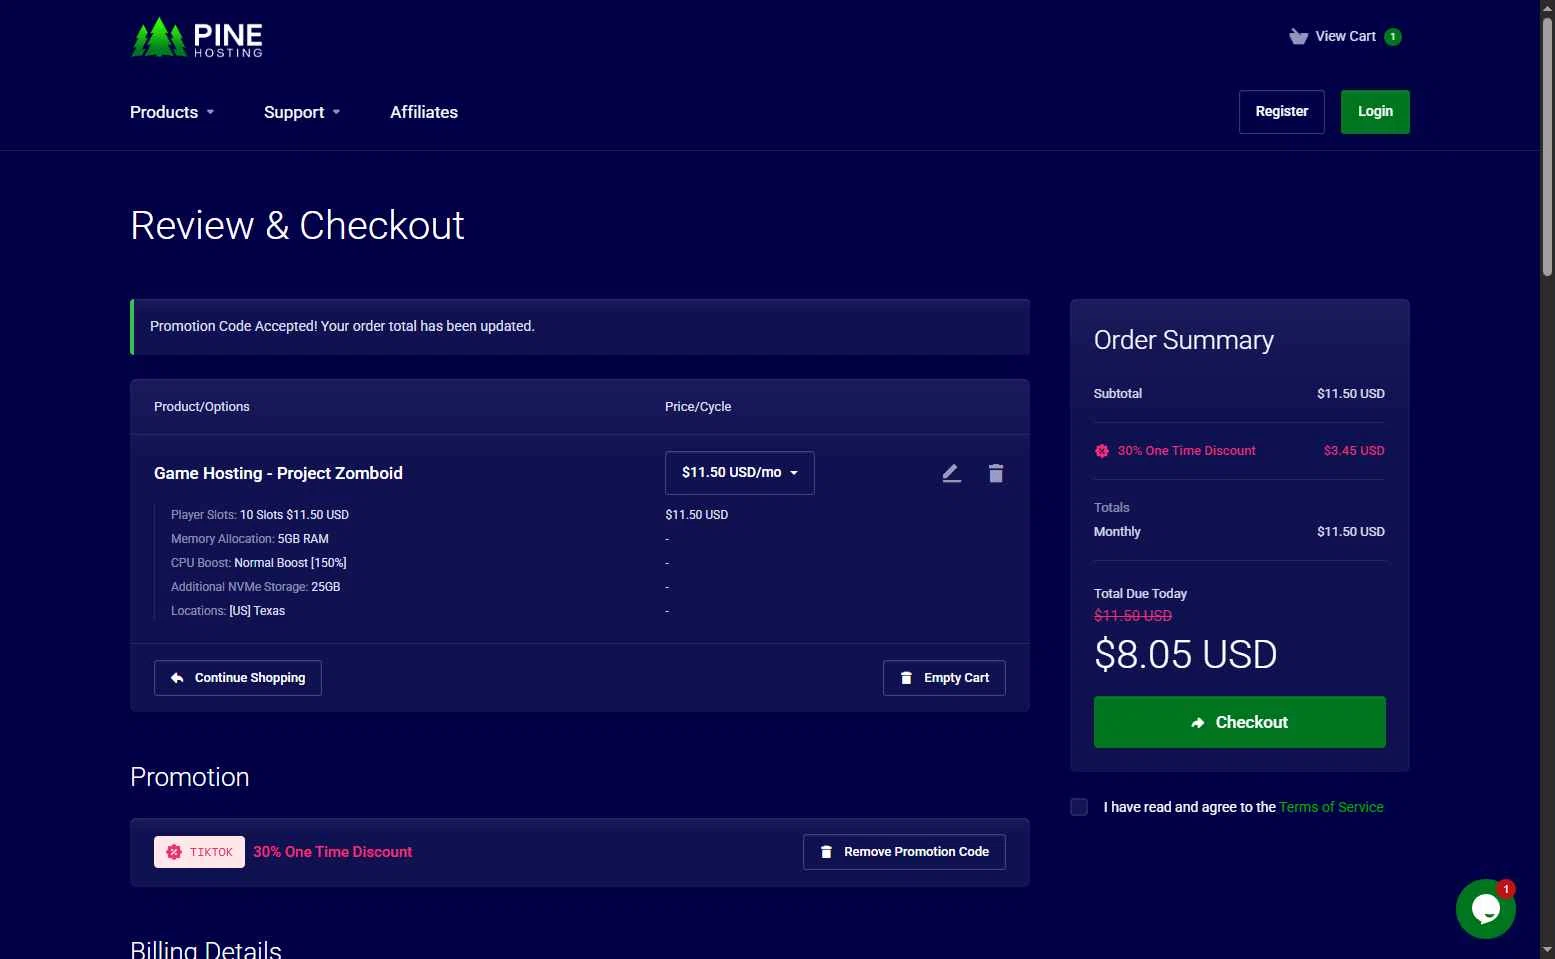Open the View Cart basket icon
Viewport: 1555px width, 959px height.
1298,36
